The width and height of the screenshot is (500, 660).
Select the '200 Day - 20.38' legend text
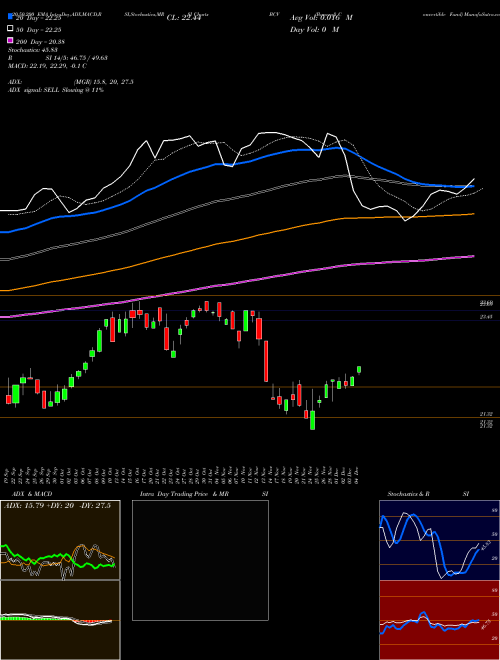[x=40, y=42]
